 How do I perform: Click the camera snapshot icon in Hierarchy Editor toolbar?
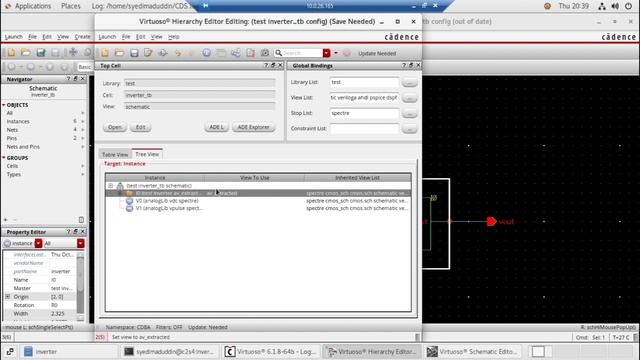[x=265, y=53]
